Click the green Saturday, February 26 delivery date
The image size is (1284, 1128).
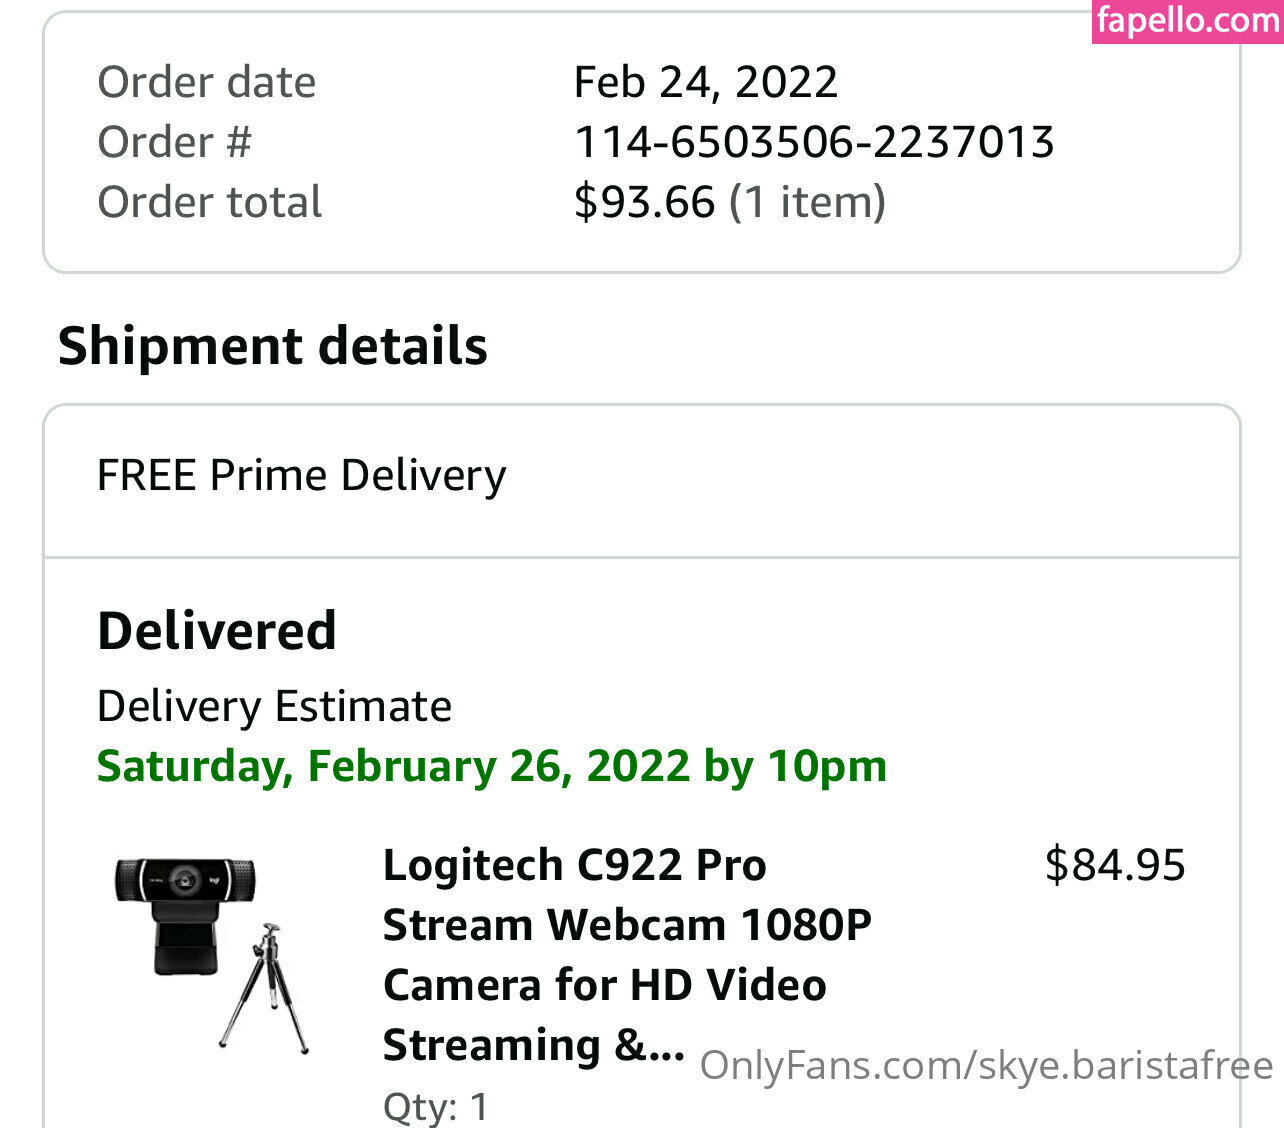491,767
